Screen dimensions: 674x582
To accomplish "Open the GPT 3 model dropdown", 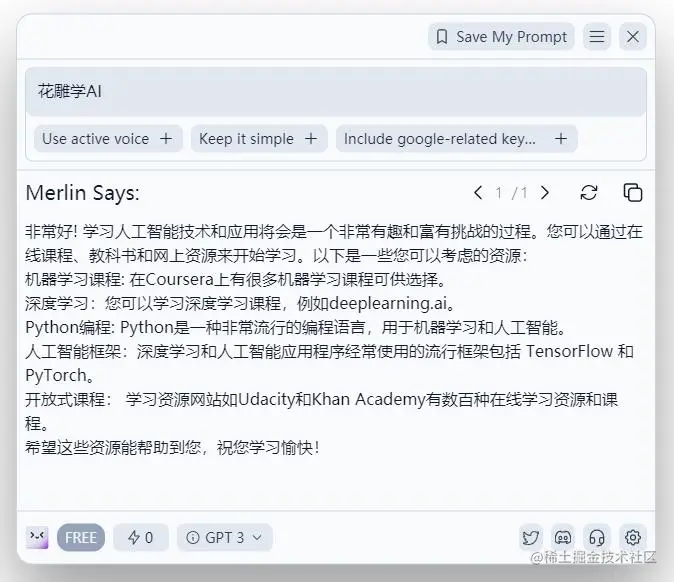I will pyautogui.click(x=224, y=537).
